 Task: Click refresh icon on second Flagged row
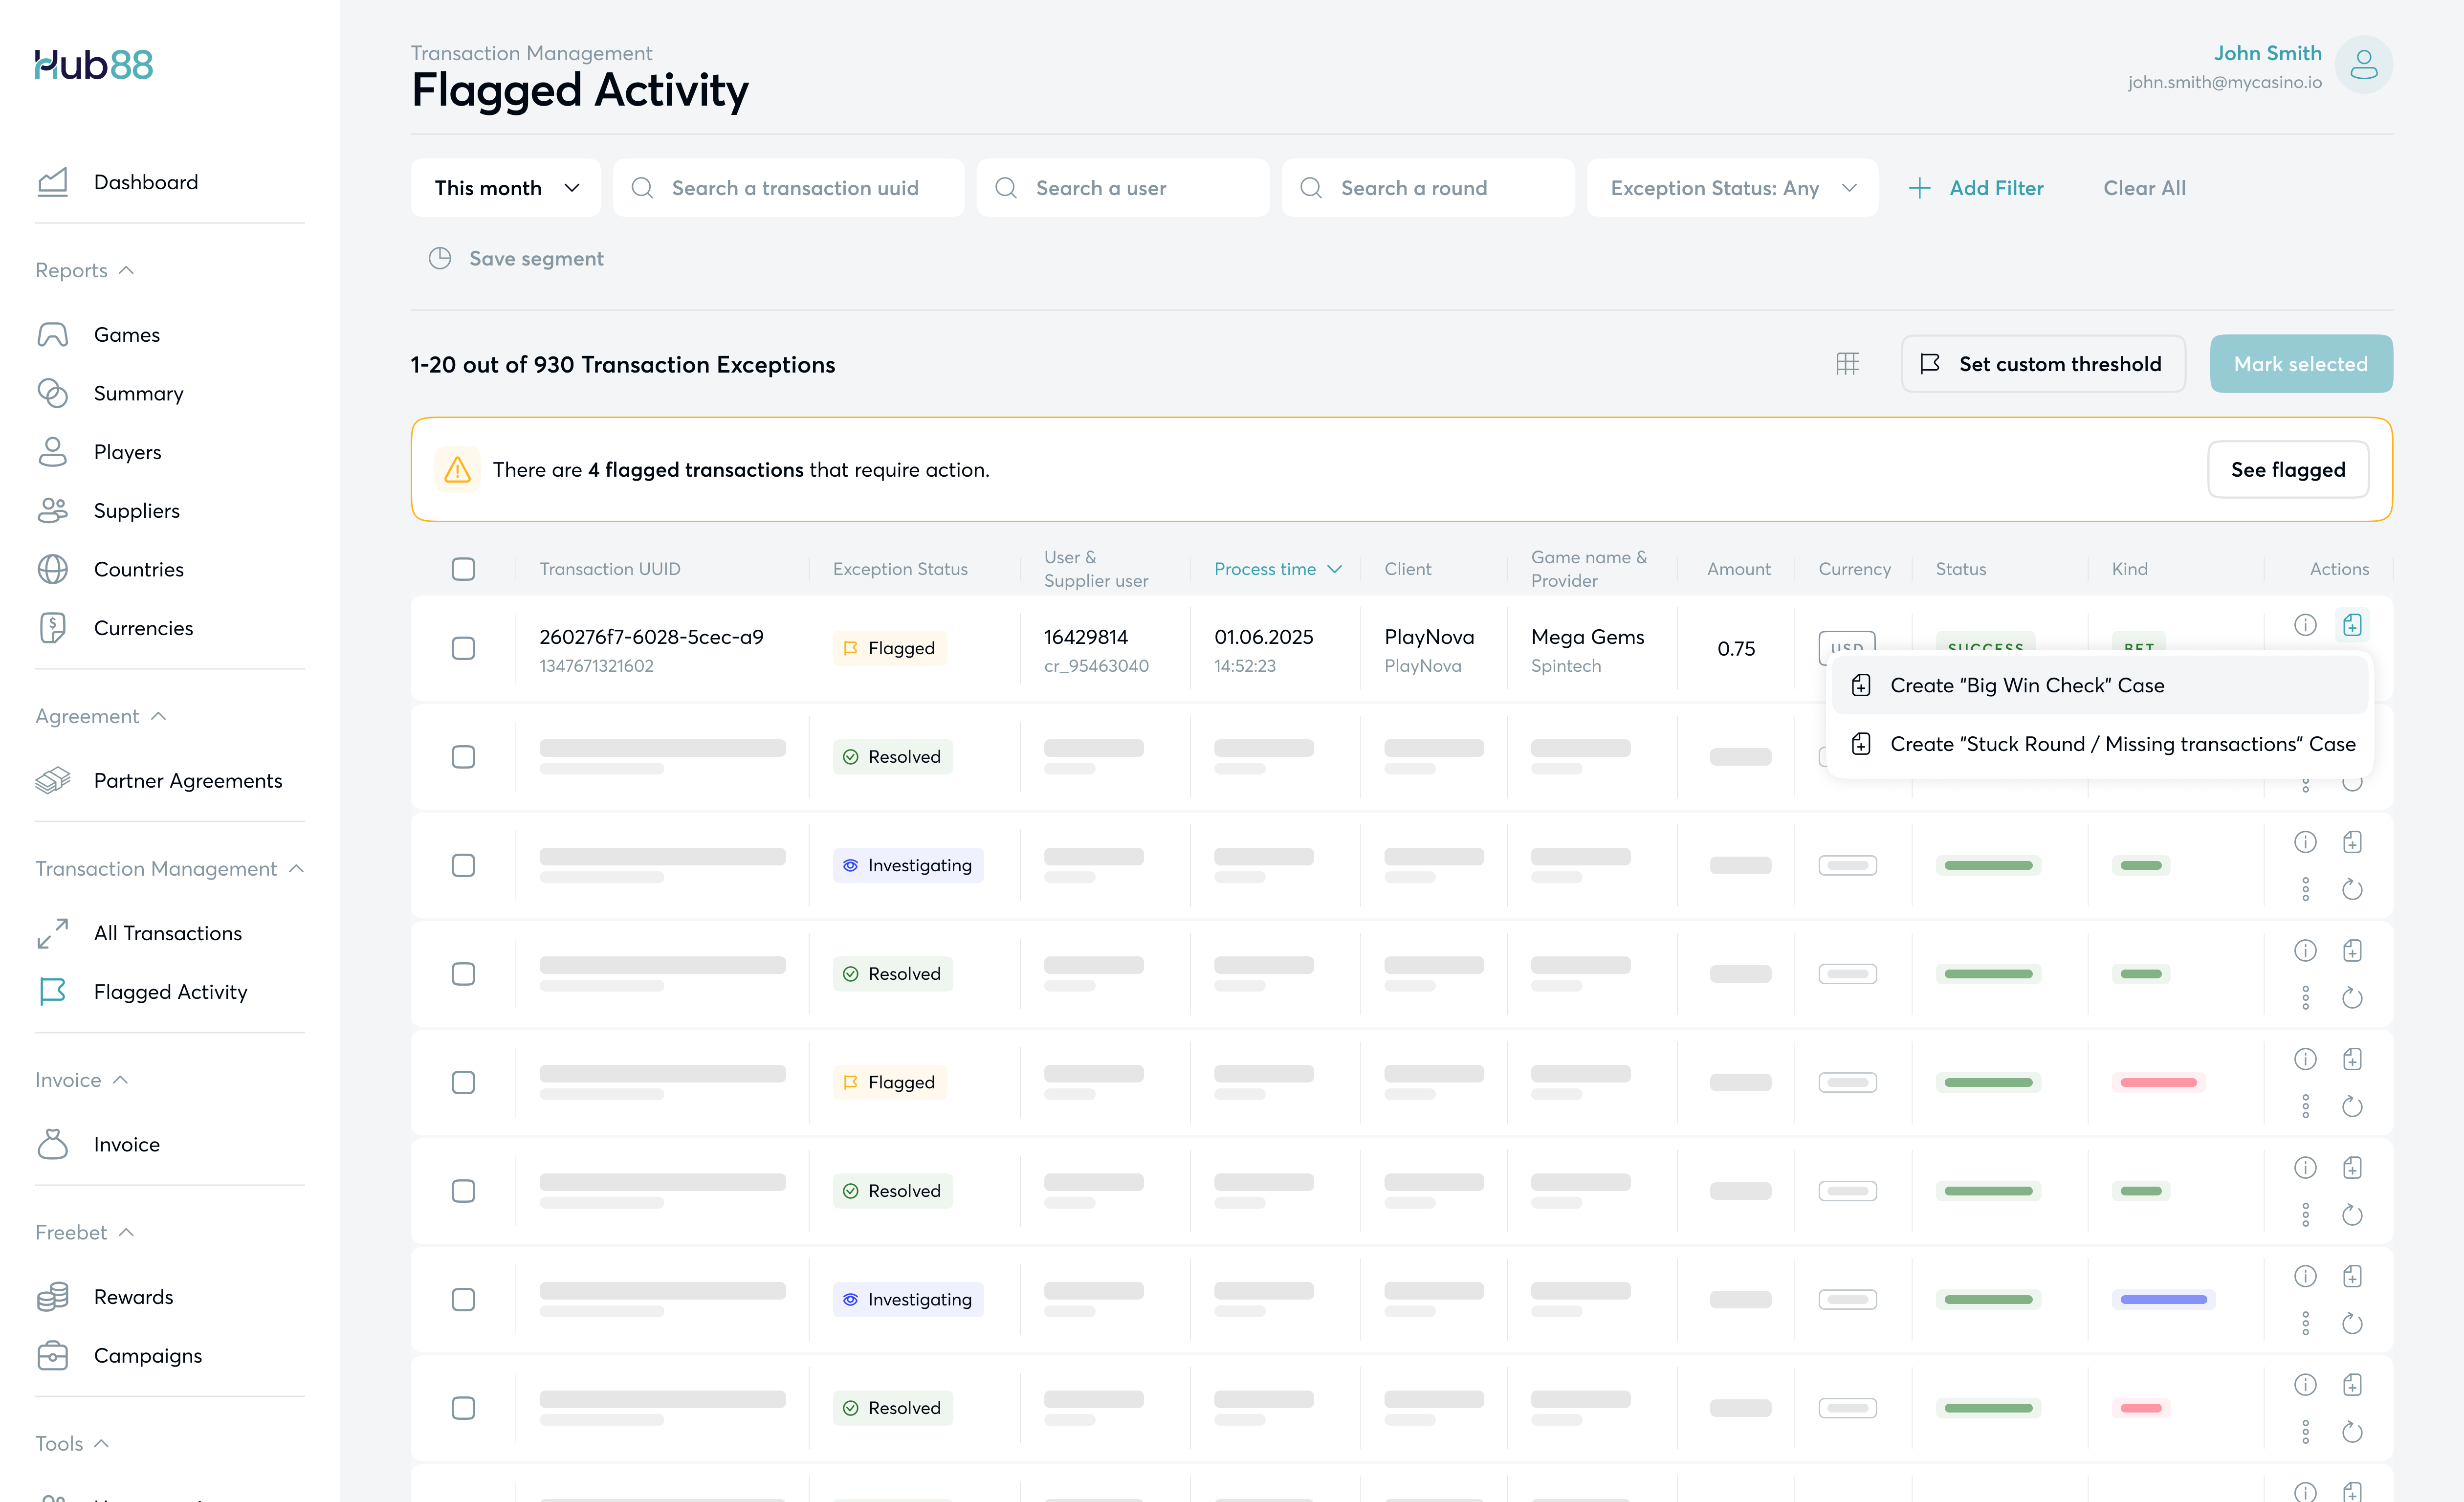coord(2352,1106)
